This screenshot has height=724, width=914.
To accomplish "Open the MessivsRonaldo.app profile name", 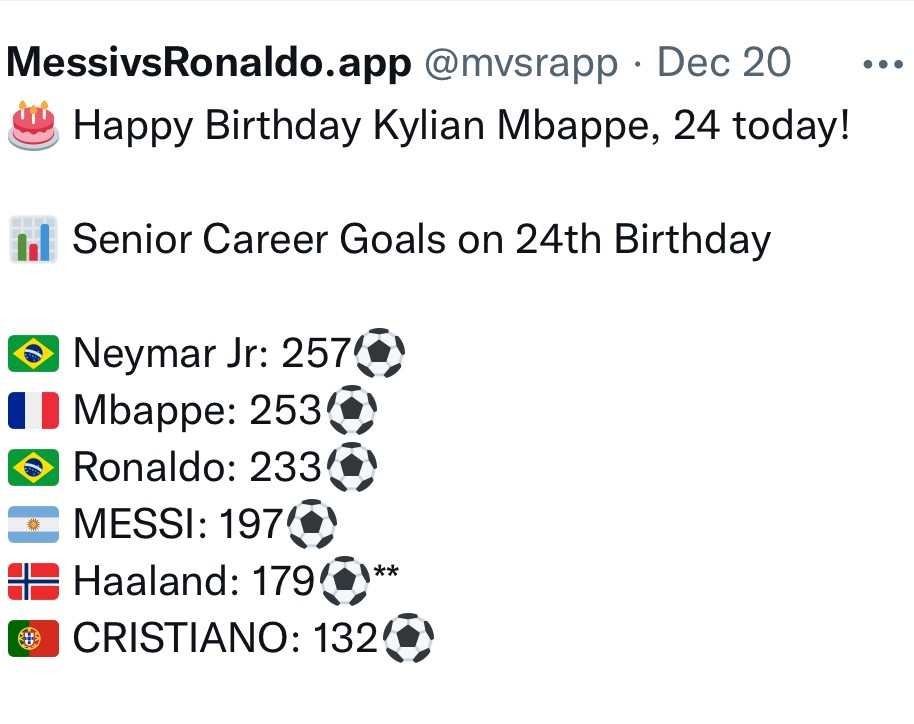I will click(209, 63).
